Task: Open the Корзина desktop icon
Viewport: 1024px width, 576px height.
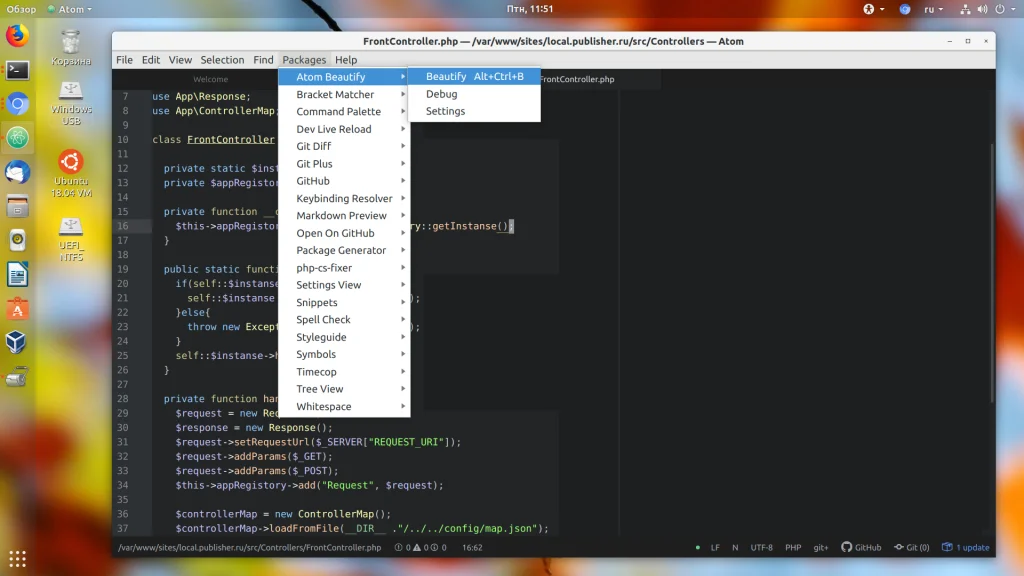Action: click(71, 46)
